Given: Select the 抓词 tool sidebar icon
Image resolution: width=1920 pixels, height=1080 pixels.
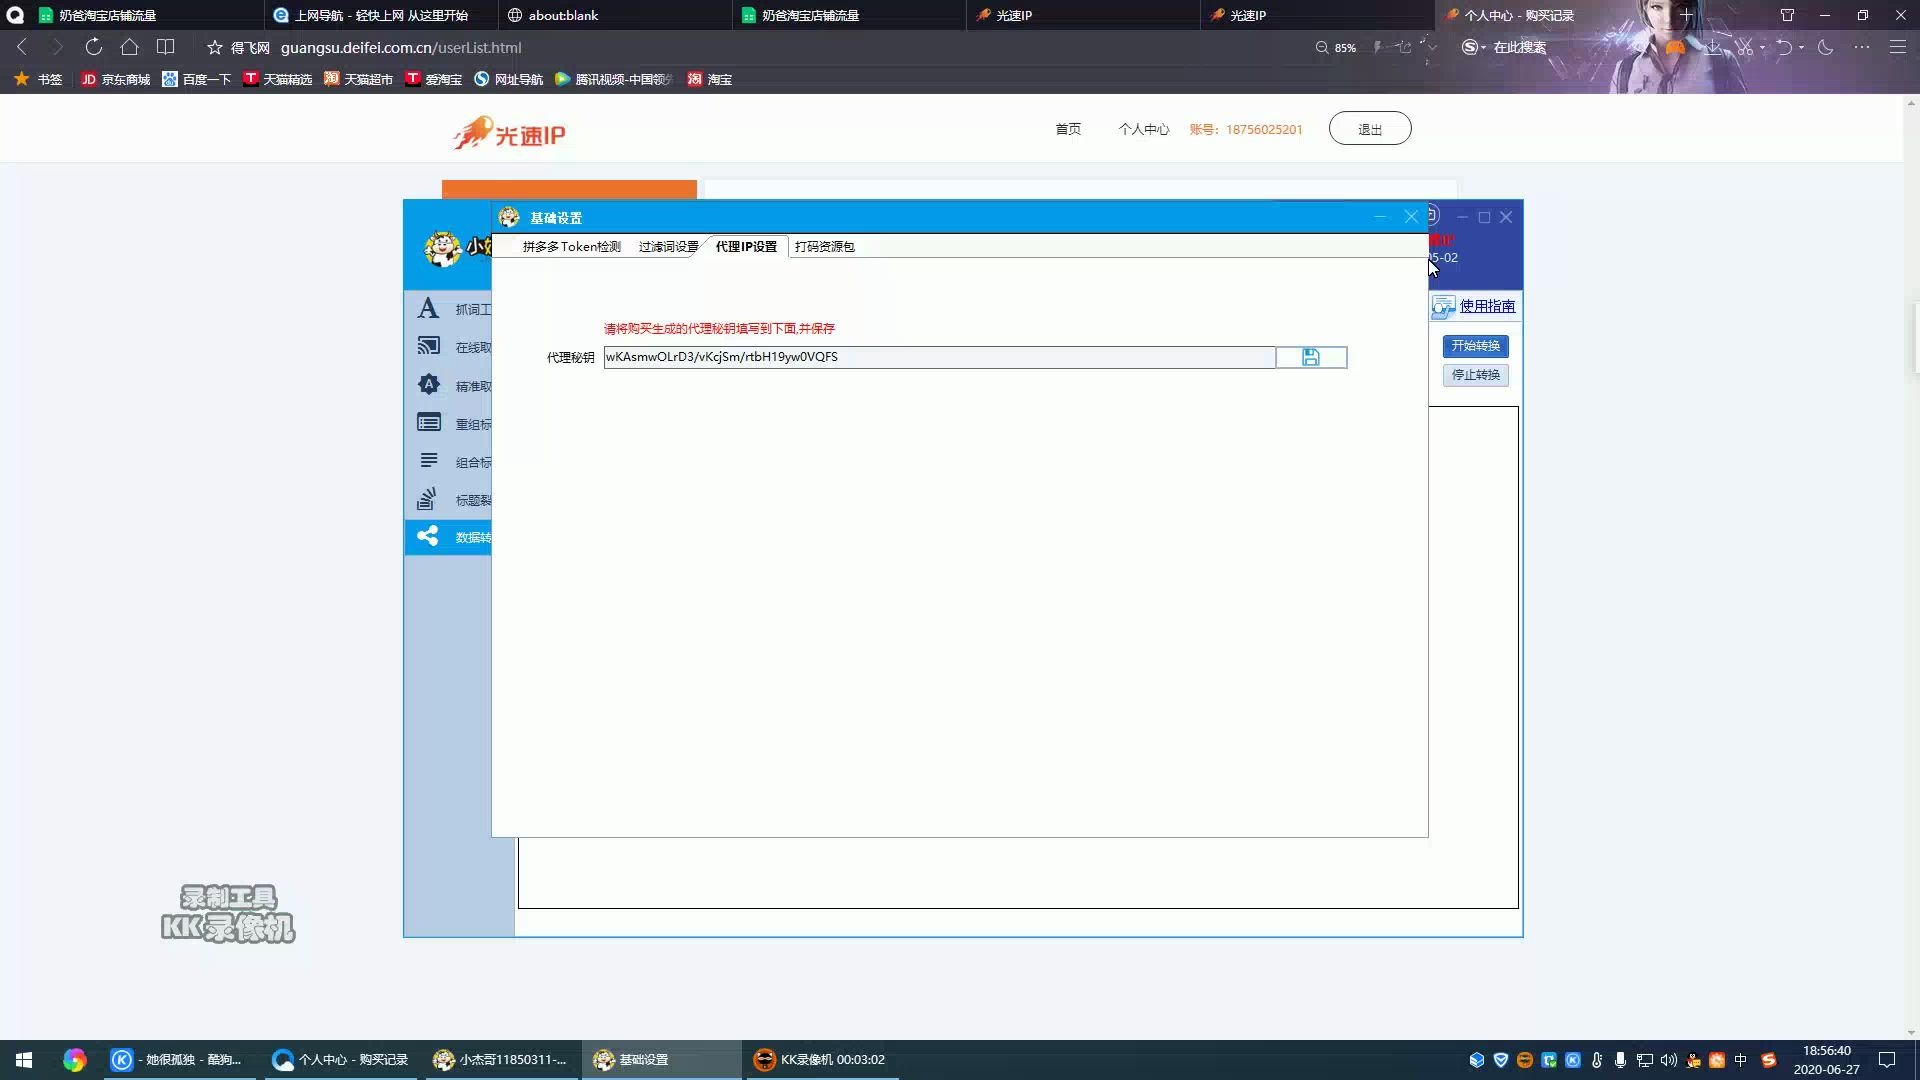Looking at the screenshot, I should point(428,309).
